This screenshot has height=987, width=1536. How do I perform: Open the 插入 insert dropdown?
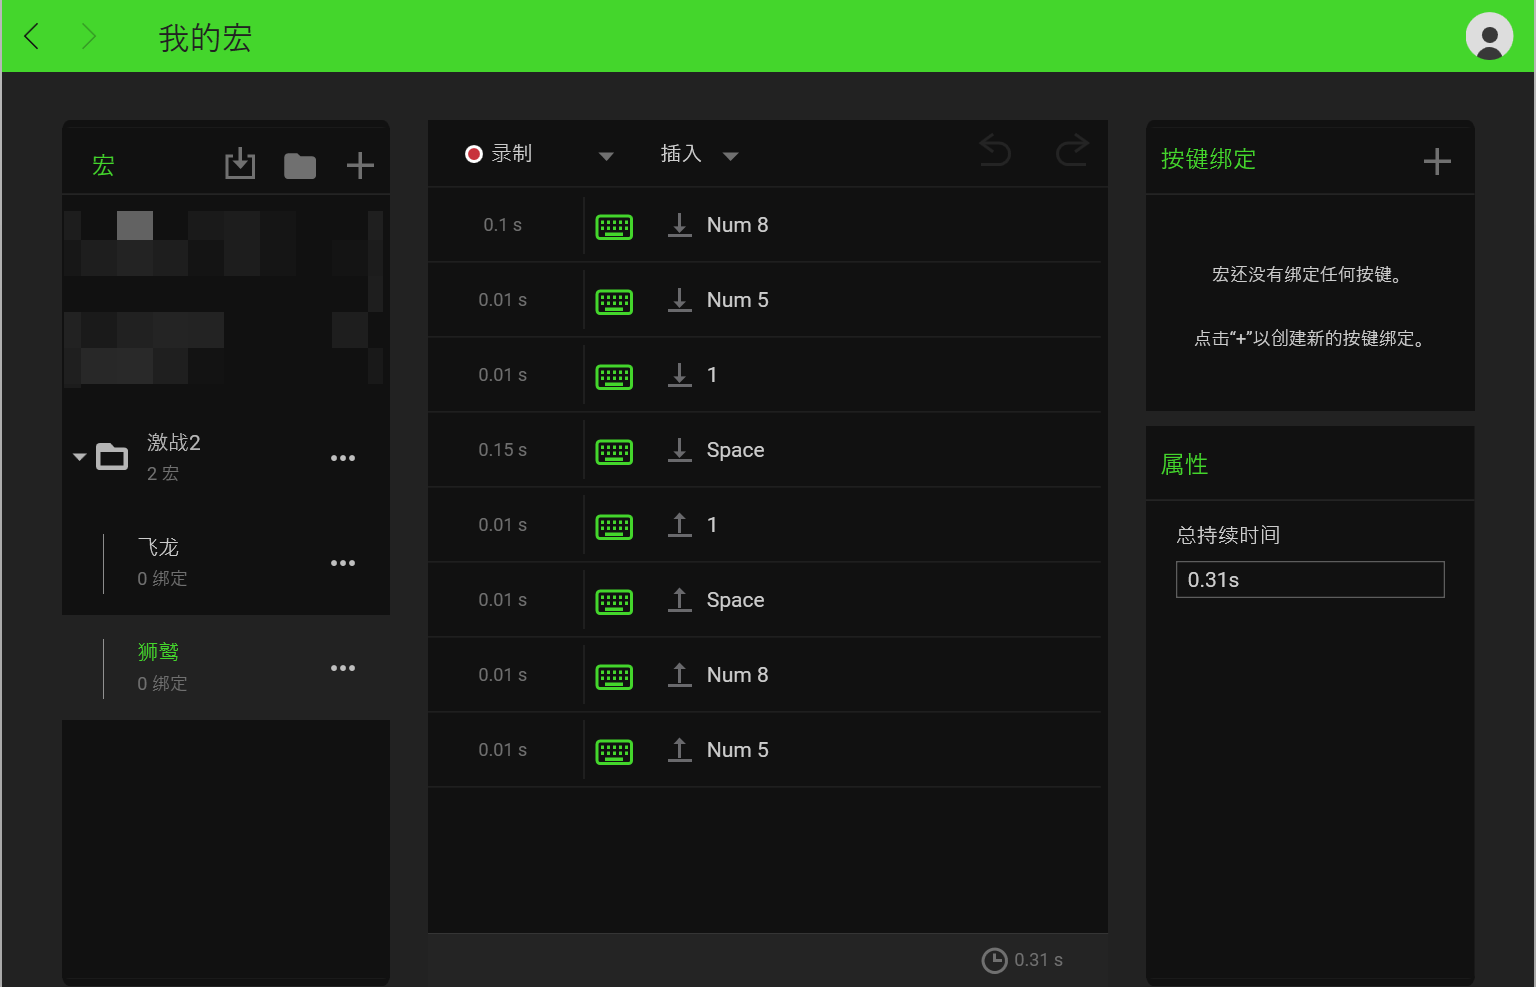[x=698, y=154]
